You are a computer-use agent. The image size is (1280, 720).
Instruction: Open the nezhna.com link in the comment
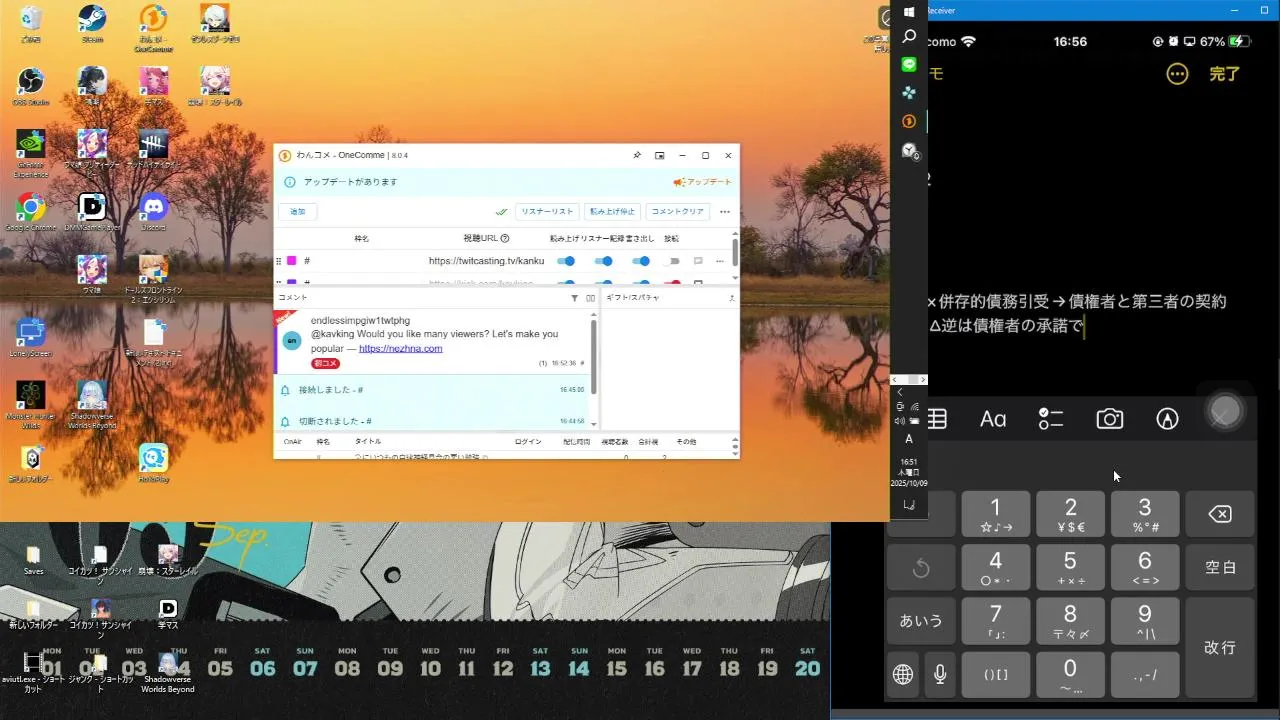coord(400,348)
